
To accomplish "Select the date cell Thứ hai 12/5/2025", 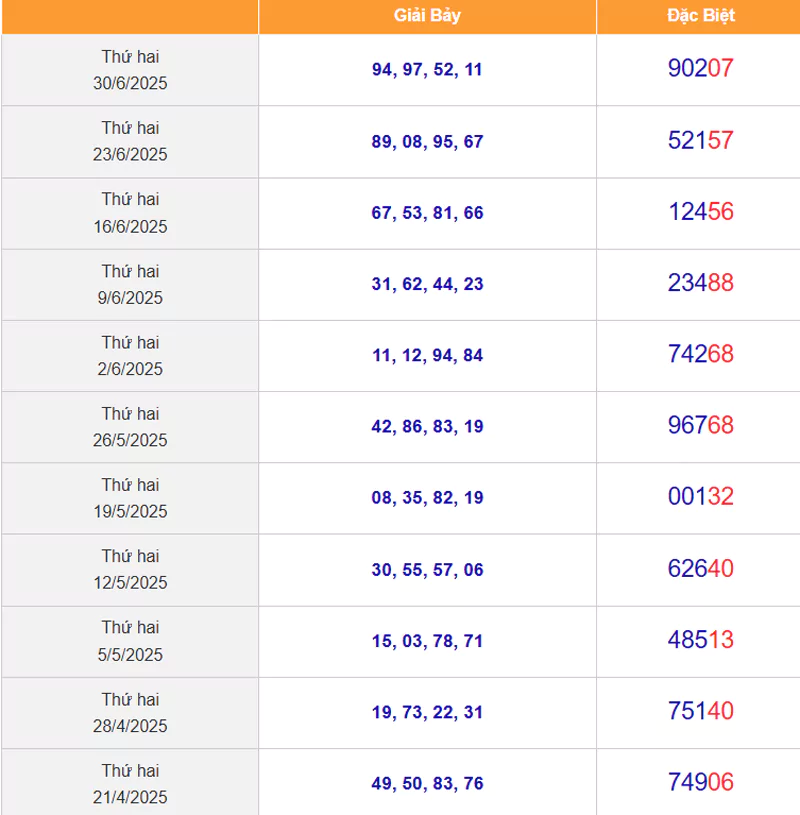I will pos(130,570).
